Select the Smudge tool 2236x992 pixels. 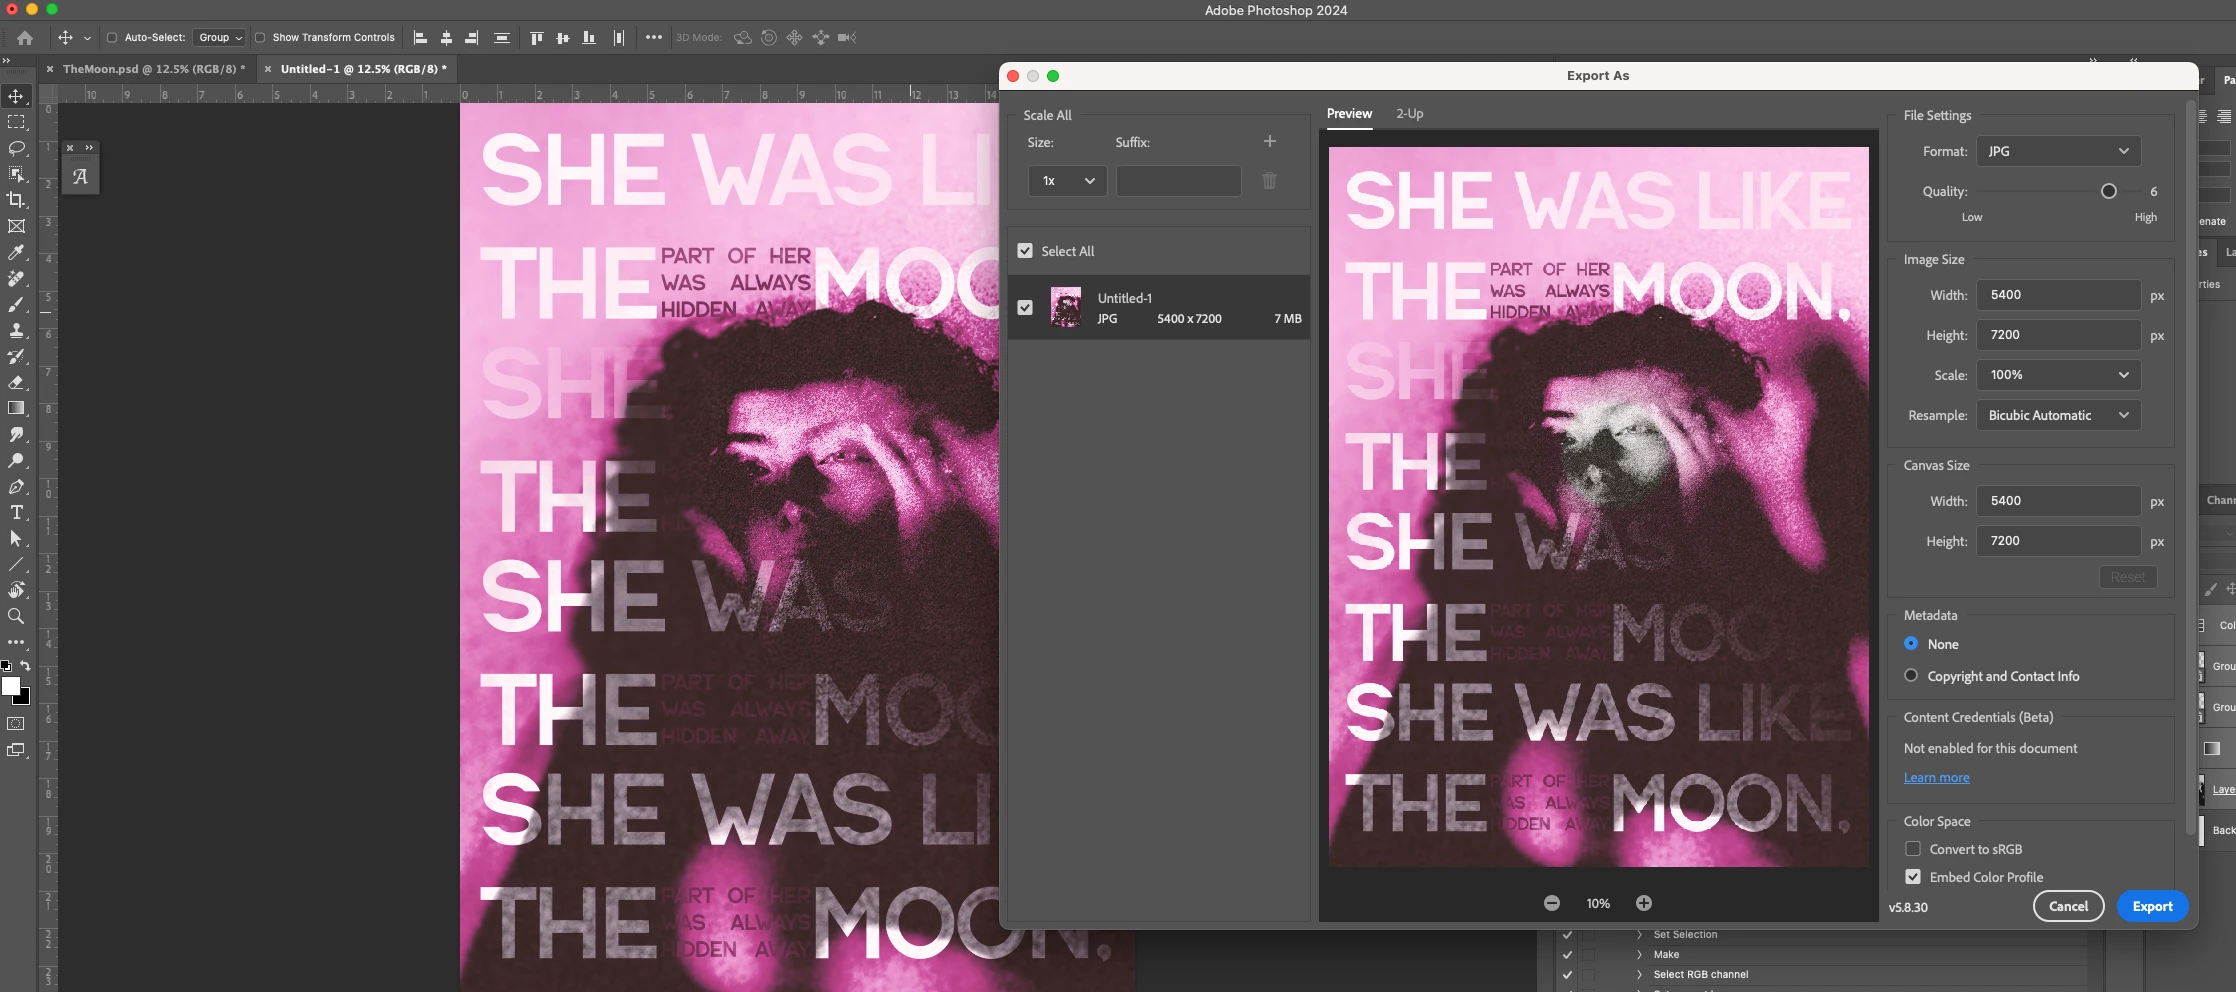16,434
